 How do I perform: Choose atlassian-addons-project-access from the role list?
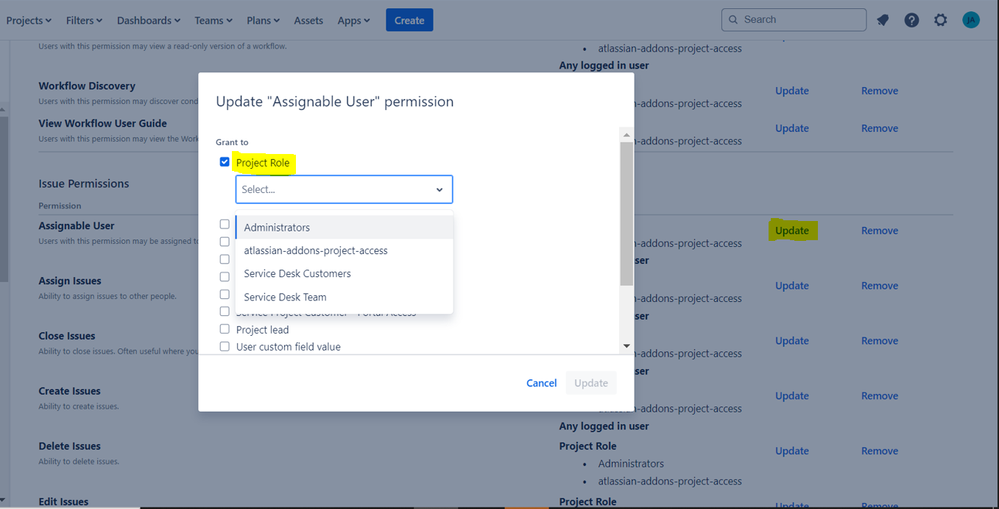point(344,250)
